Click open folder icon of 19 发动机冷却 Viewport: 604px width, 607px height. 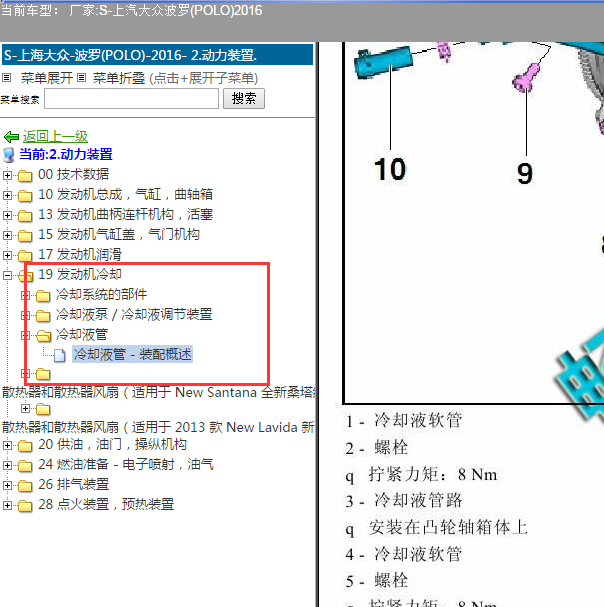point(26,276)
